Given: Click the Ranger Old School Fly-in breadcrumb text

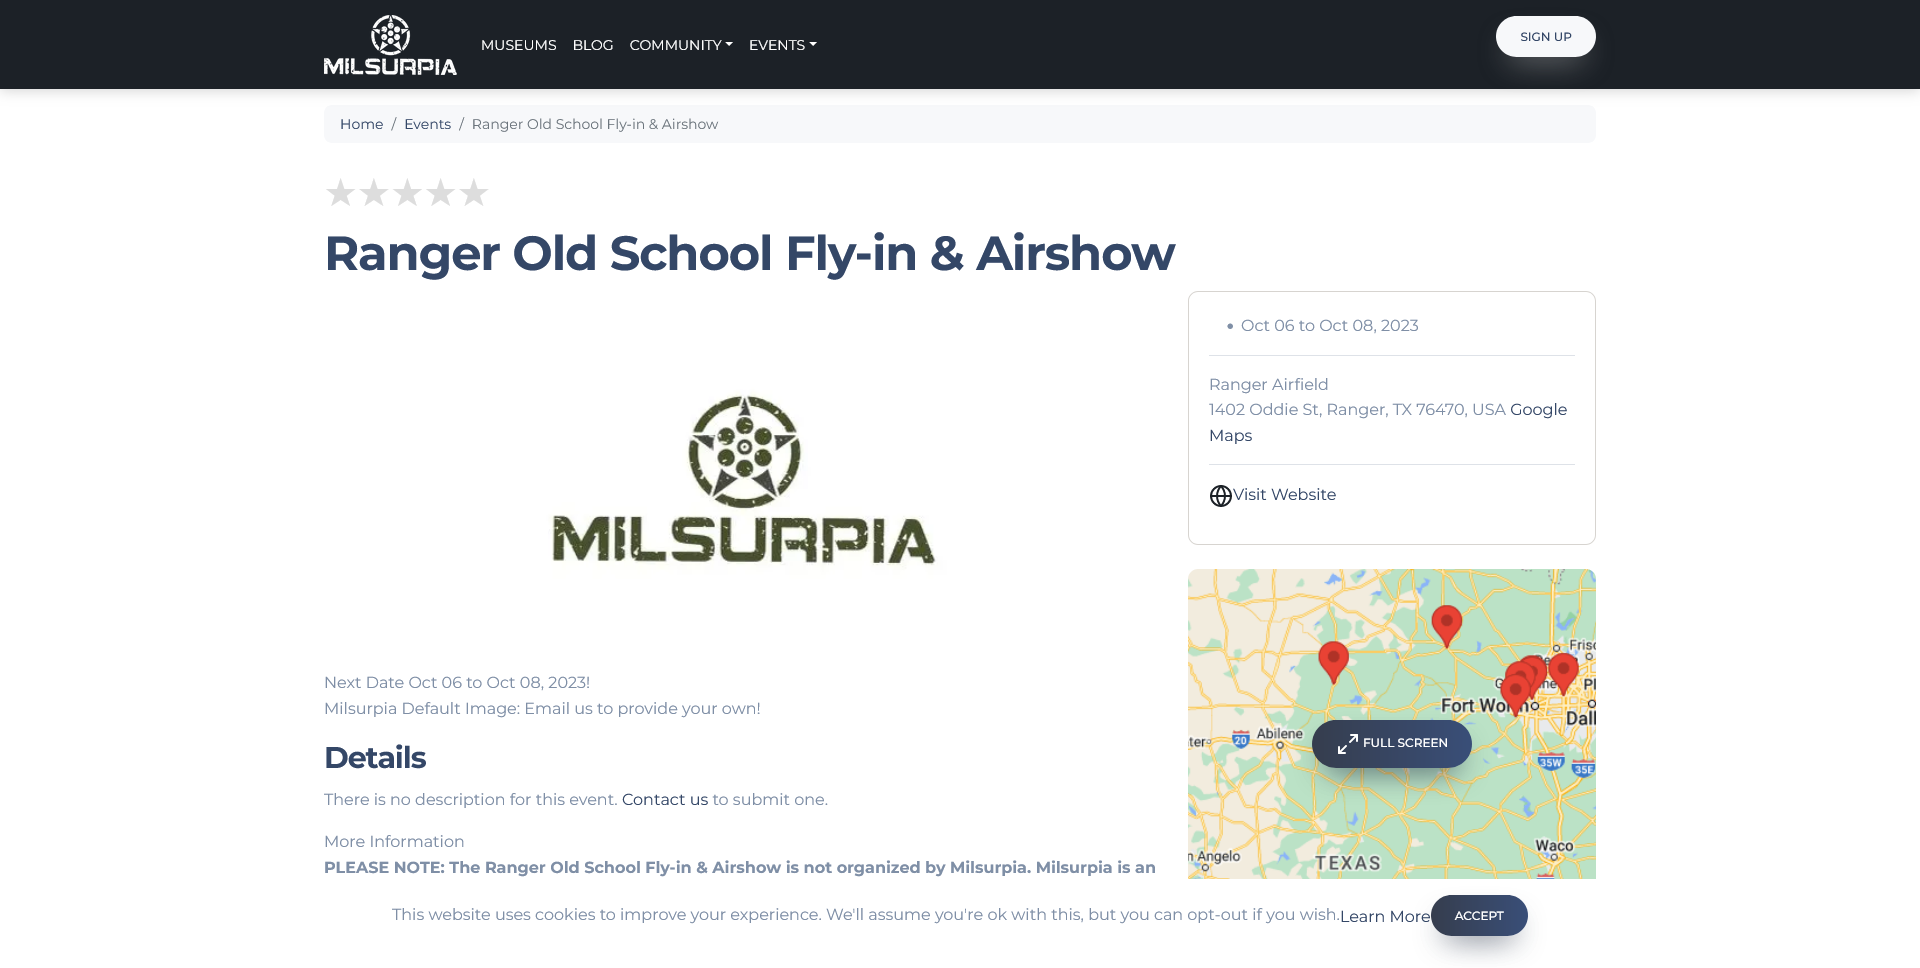Looking at the screenshot, I should pyautogui.click(x=595, y=124).
